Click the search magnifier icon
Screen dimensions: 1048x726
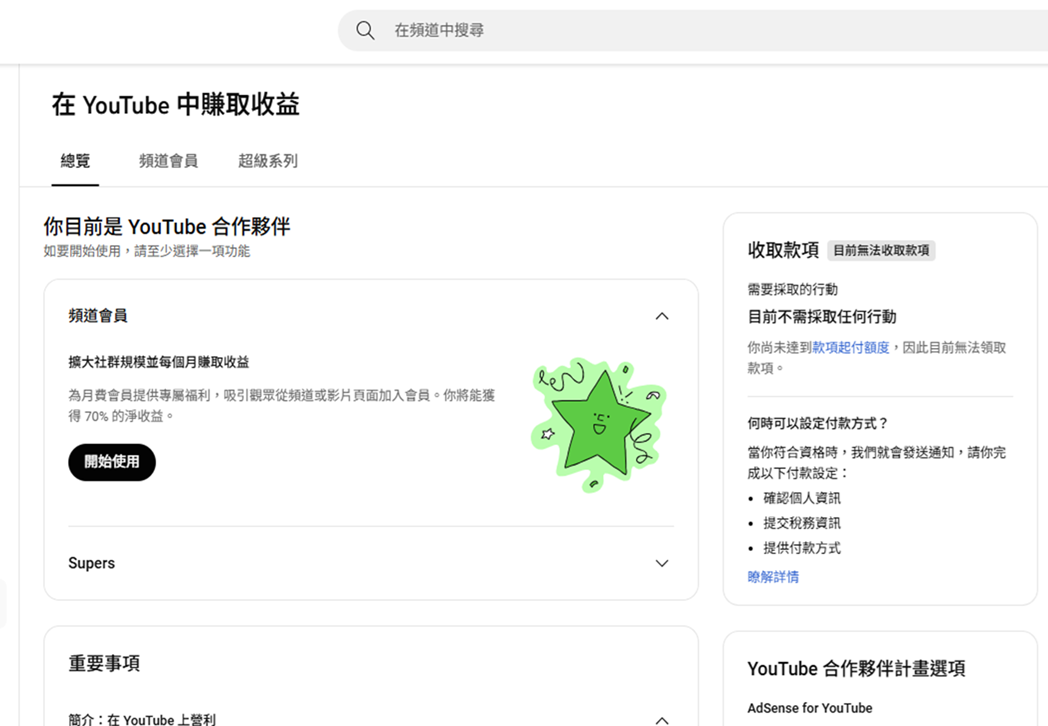pos(365,30)
